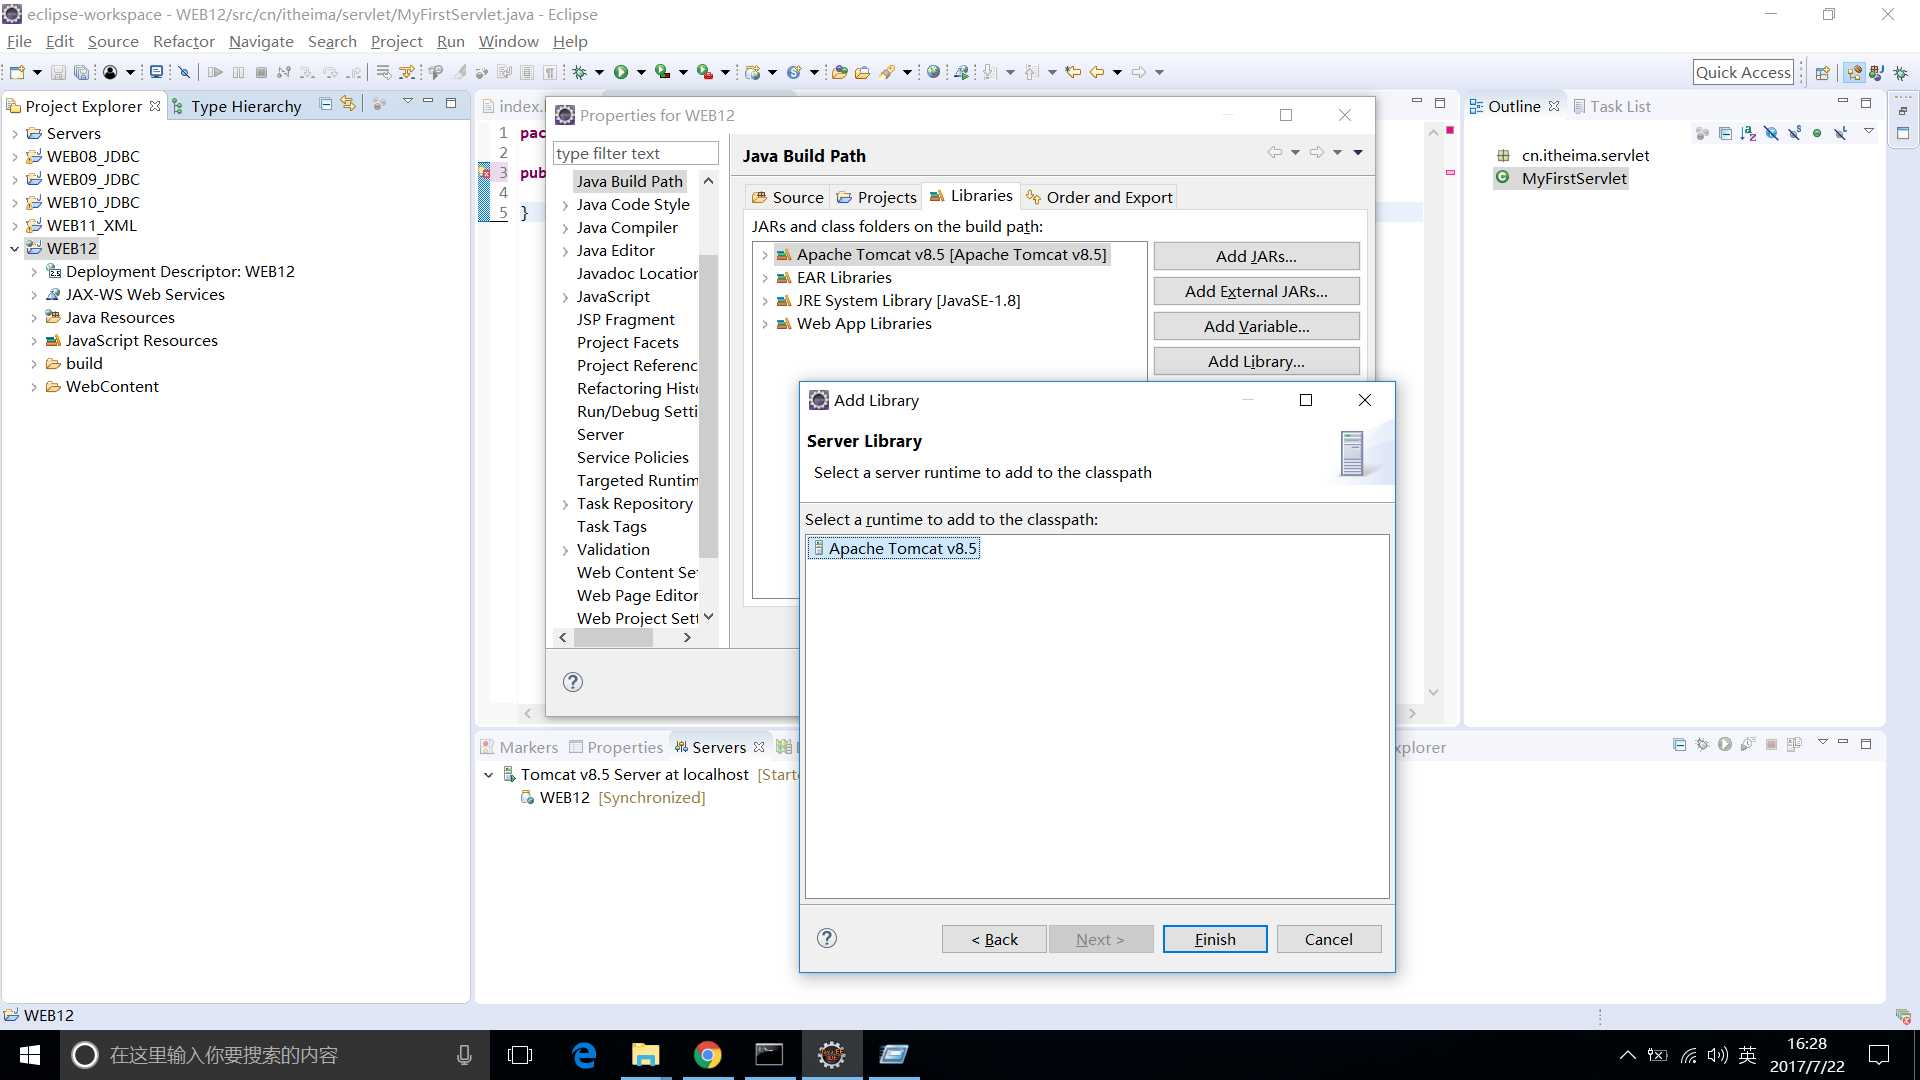Viewport: 1920px width, 1080px height.
Task: Toggle Link with Editor in Project Explorer
Action: pos(348,104)
